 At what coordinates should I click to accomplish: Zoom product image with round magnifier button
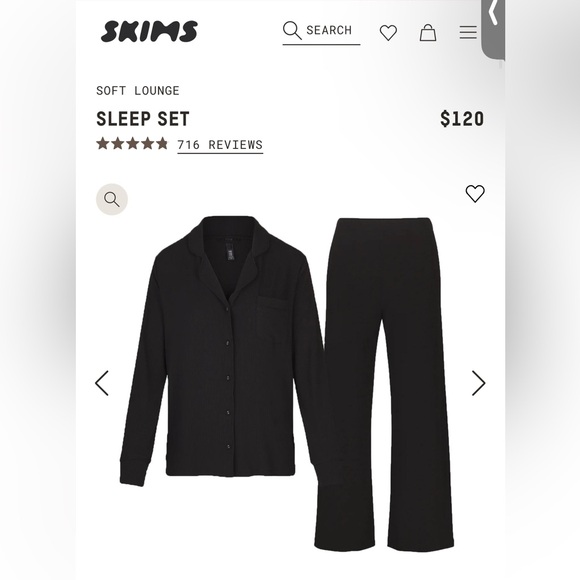(112, 199)
